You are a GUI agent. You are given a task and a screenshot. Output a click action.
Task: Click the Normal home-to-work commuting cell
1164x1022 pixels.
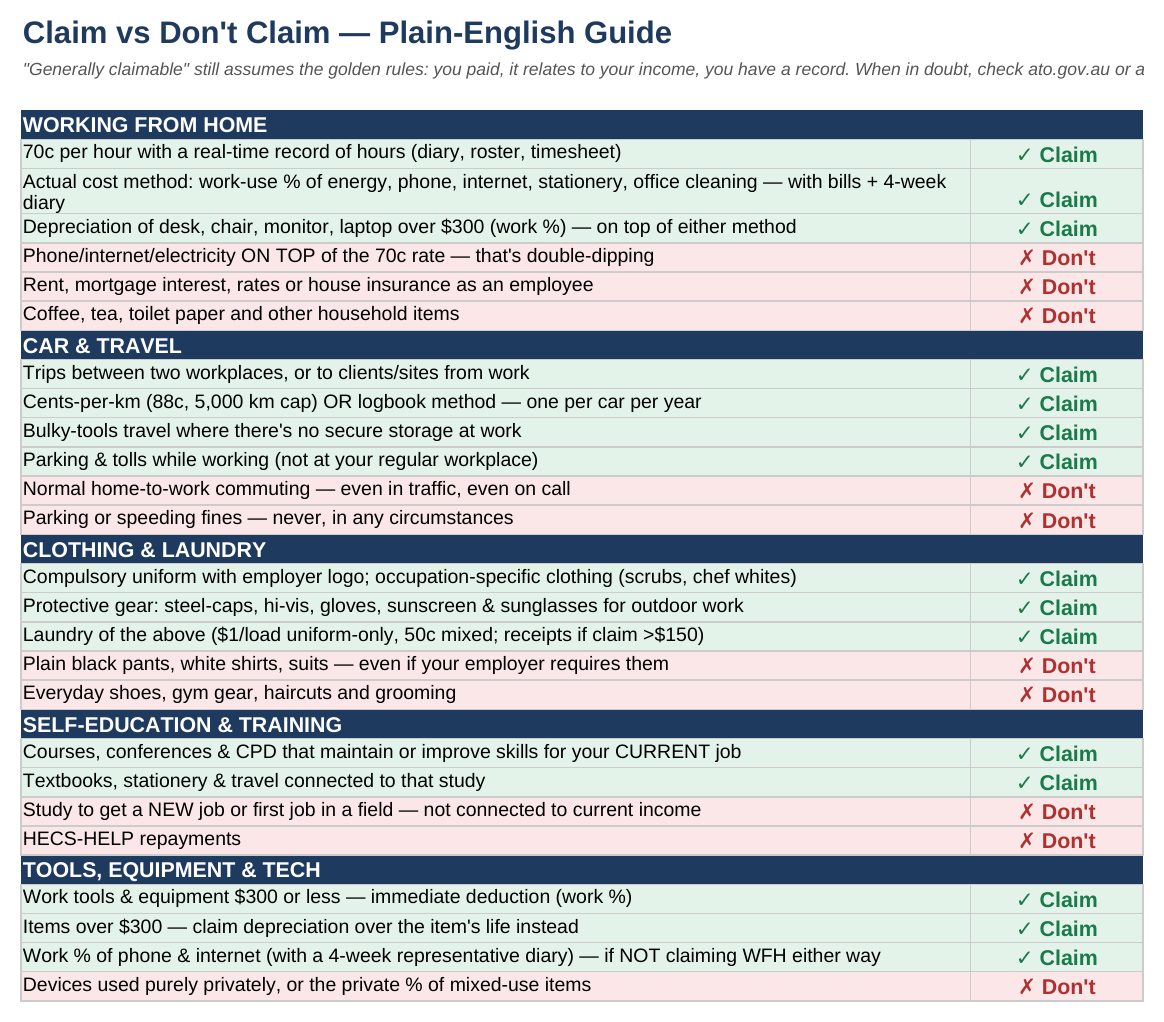[496, 491]
